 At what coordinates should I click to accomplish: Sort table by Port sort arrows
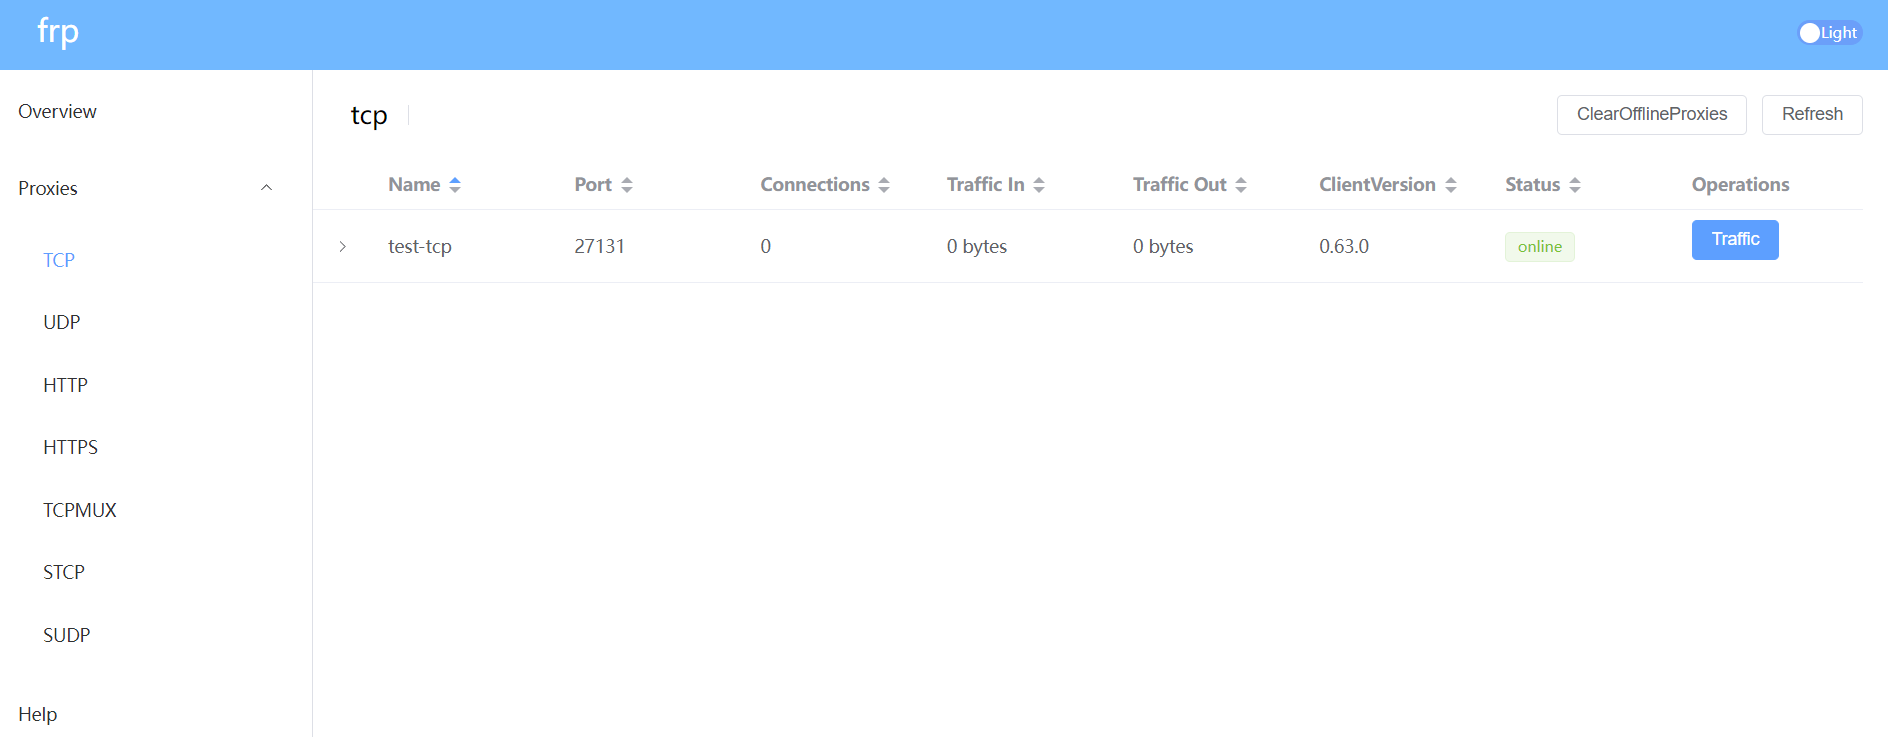coord(627,185)
